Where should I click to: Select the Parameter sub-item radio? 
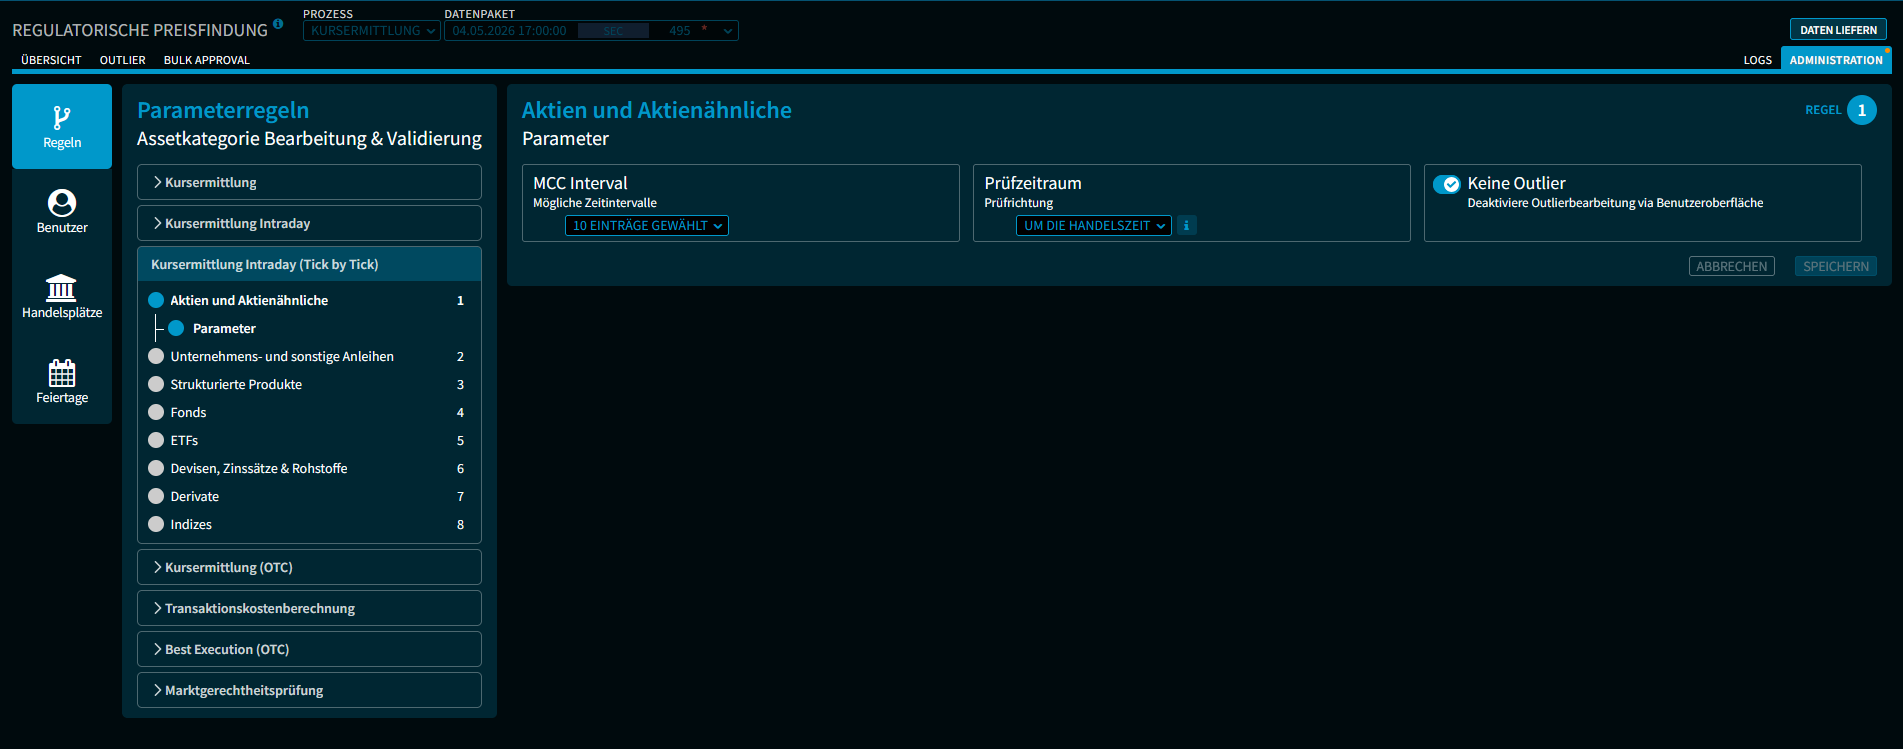click(176, 328)
